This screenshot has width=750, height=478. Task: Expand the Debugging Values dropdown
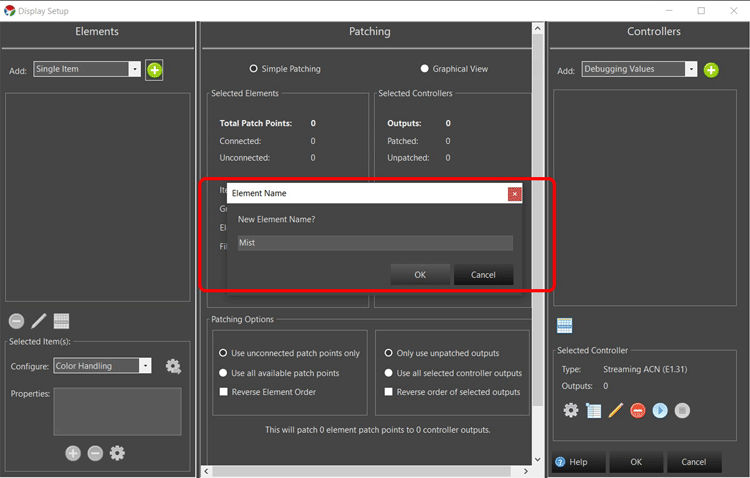[x=690, y=69]
